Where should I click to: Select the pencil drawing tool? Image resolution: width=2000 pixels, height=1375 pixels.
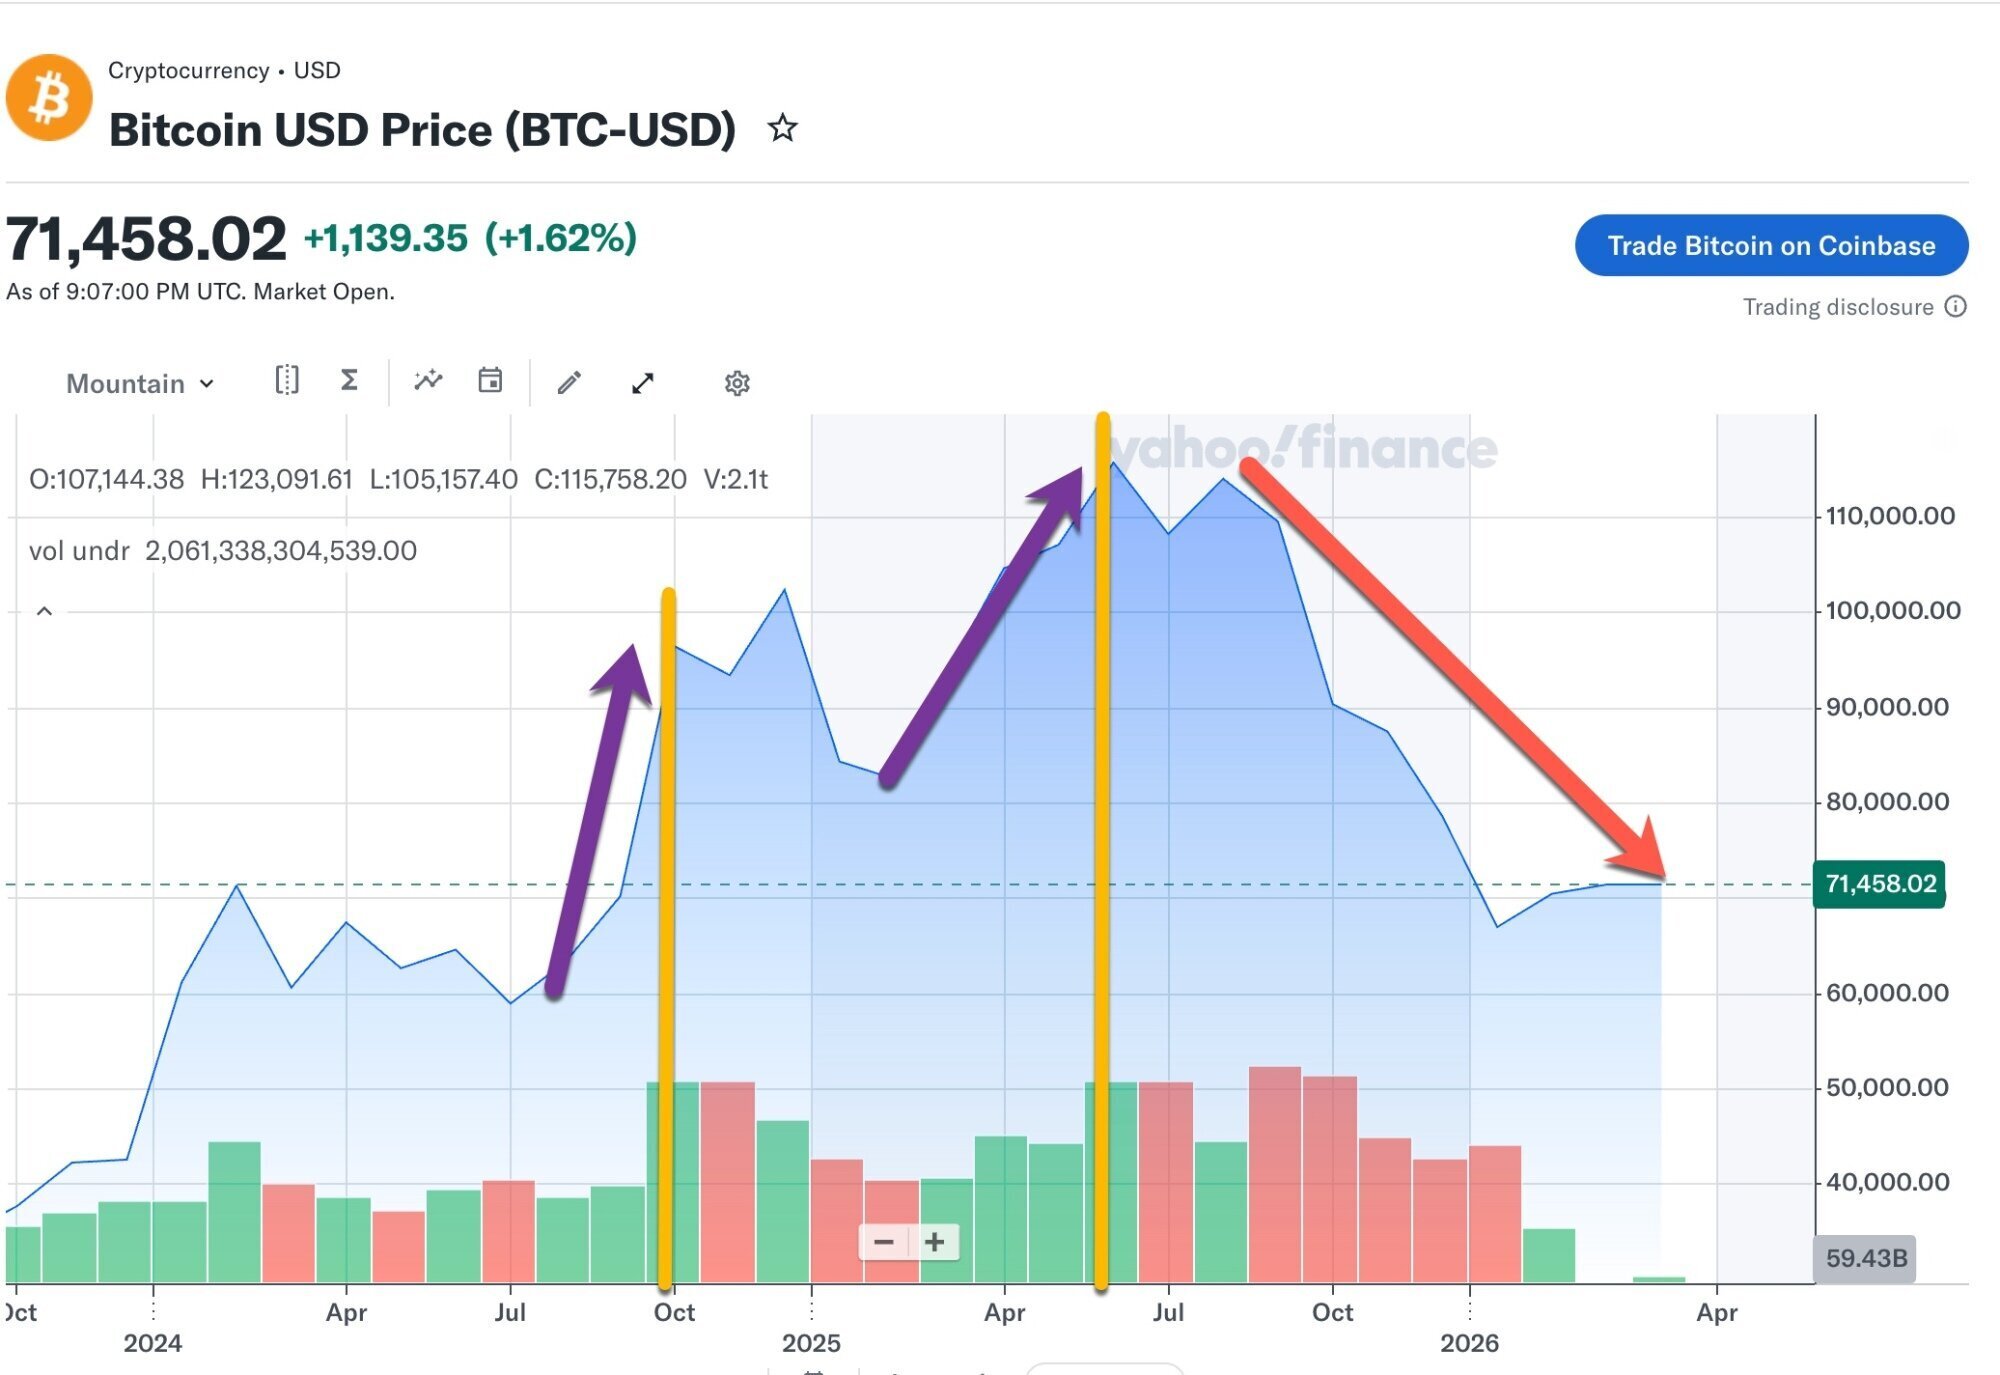point(569,383)
